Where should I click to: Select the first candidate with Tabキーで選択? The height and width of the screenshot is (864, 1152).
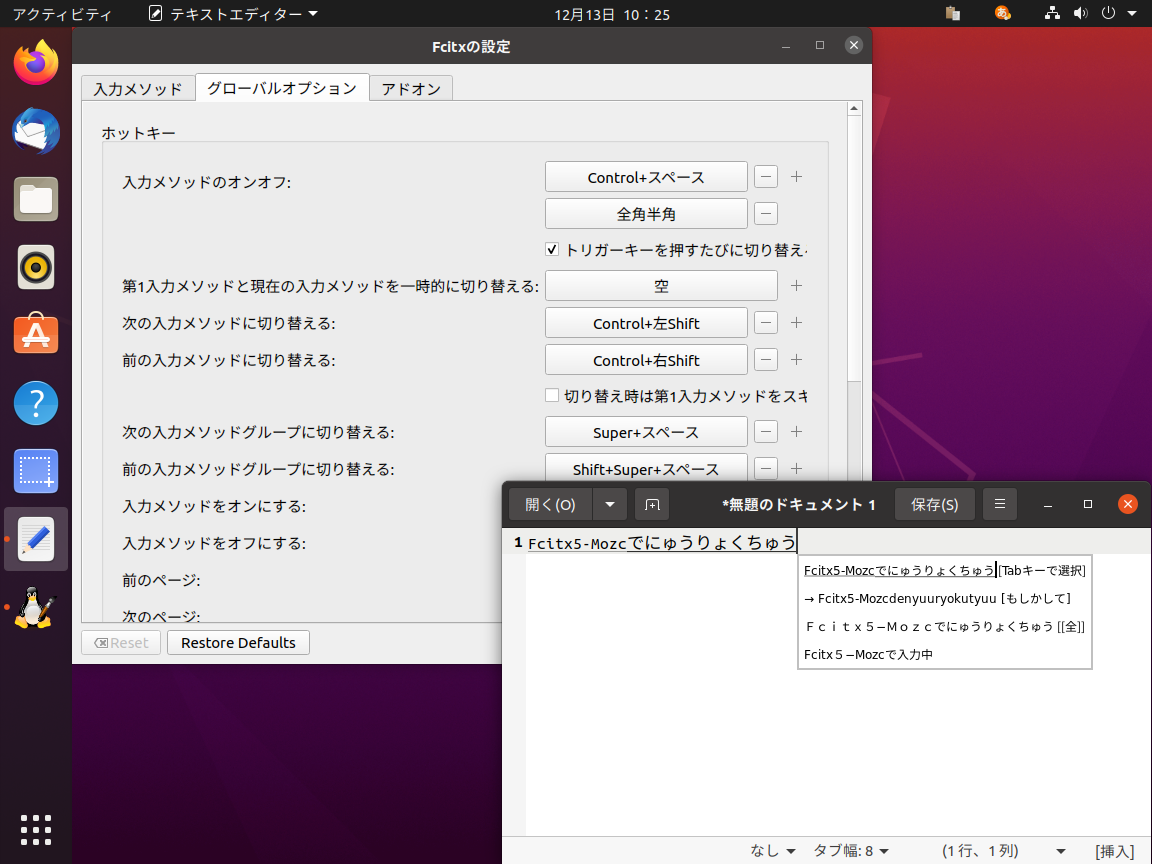(x=944, y=570)
